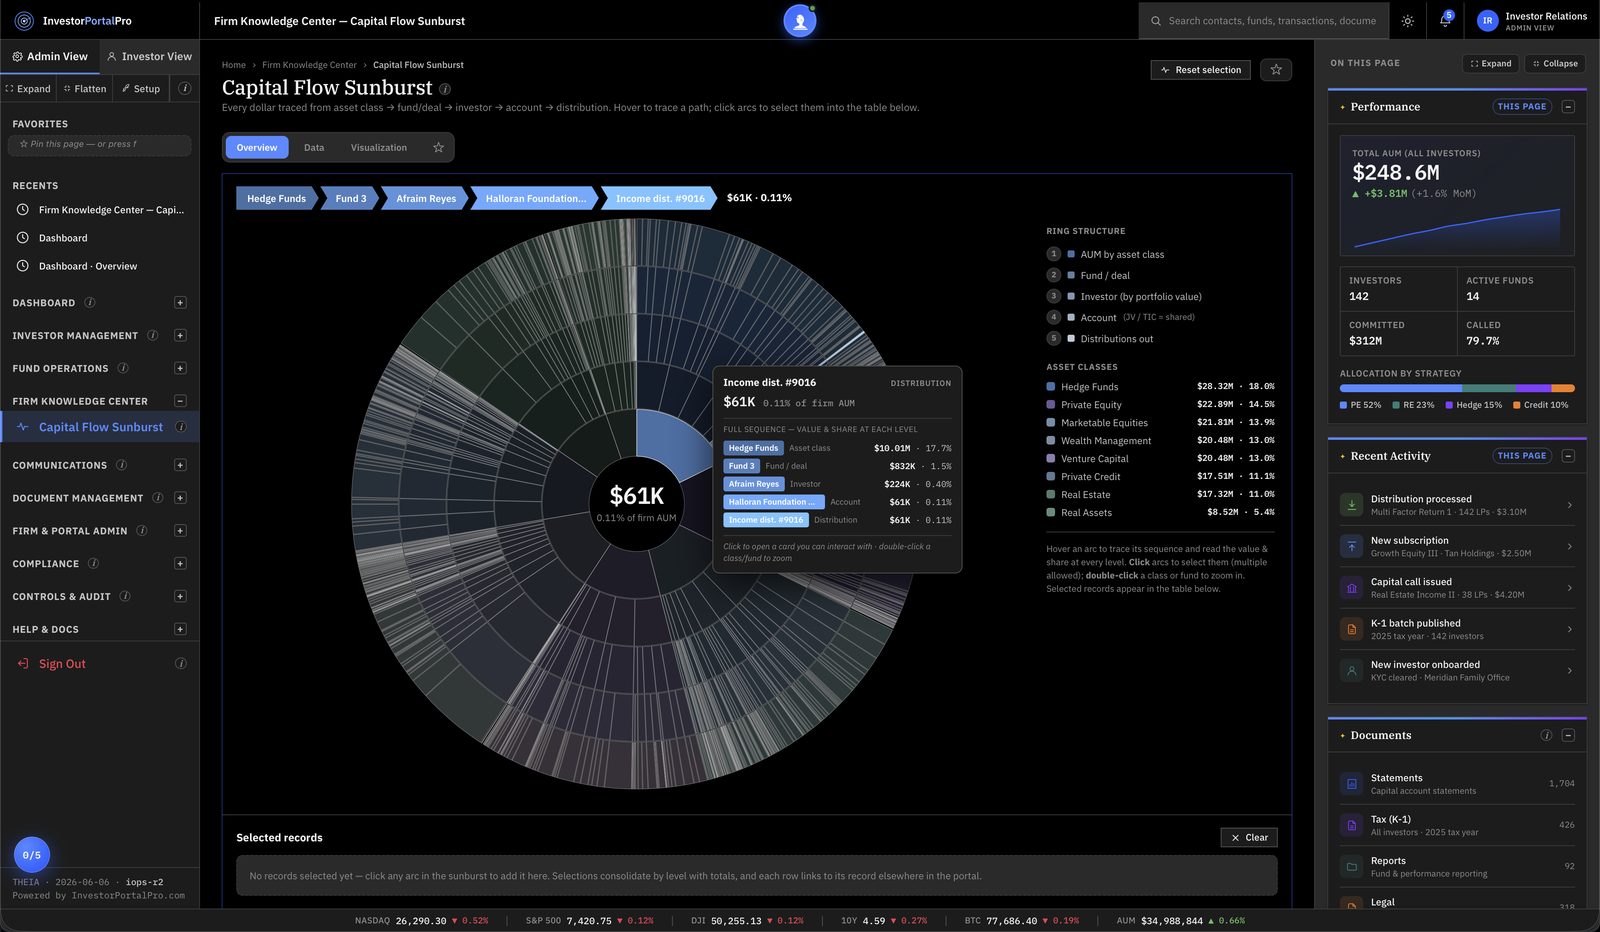Click the K-1 batch published icon
Viewport: 1600px width, 932px height.
(1352, 629)
